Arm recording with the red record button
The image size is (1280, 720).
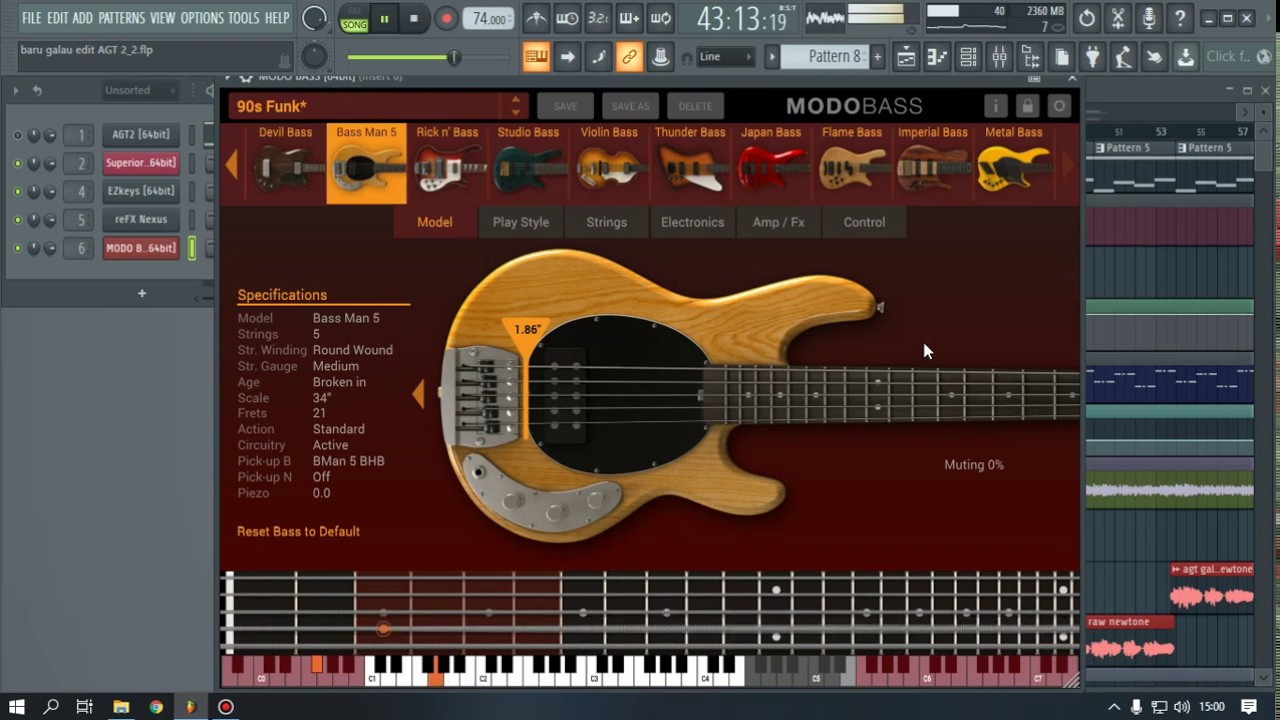click(x=447, y=19)
